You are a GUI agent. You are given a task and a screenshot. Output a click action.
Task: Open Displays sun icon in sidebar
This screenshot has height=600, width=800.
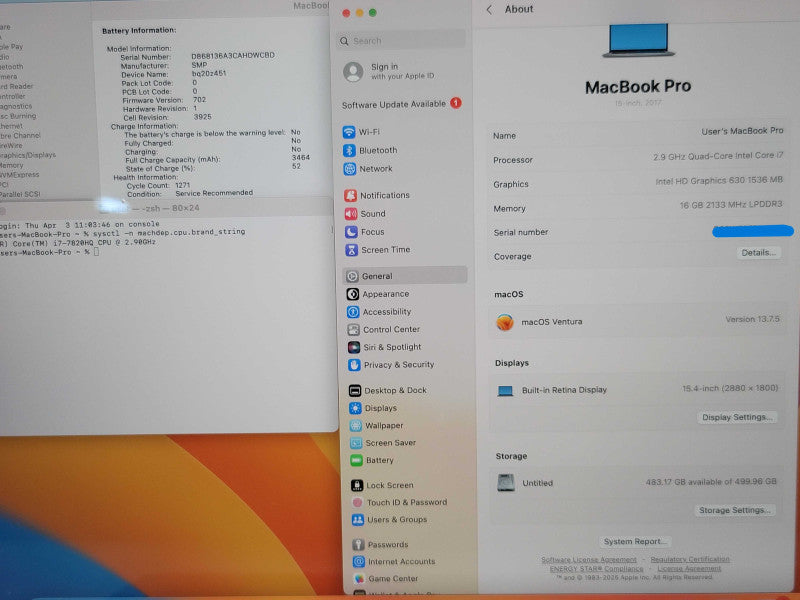(356, 408)
